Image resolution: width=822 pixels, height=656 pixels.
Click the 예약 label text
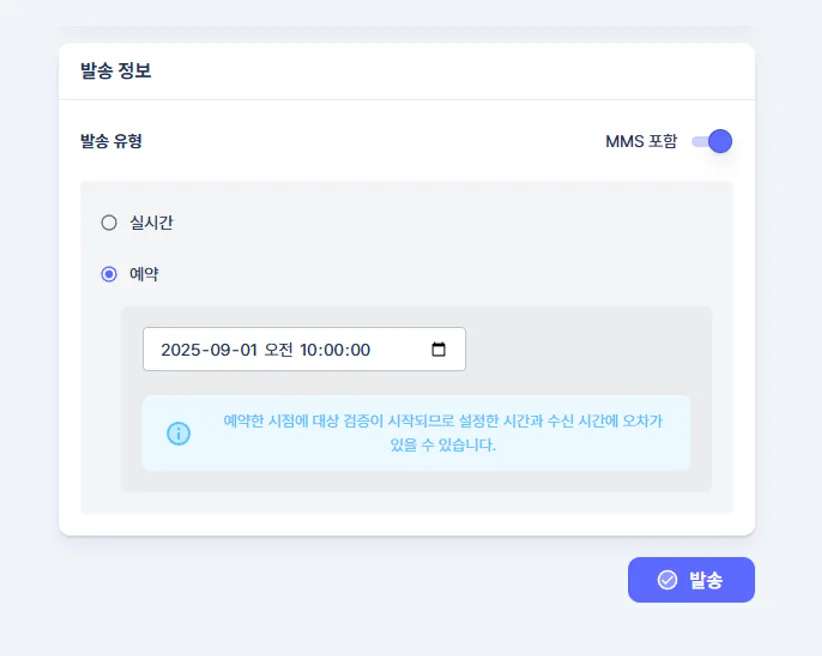point(144,274)
